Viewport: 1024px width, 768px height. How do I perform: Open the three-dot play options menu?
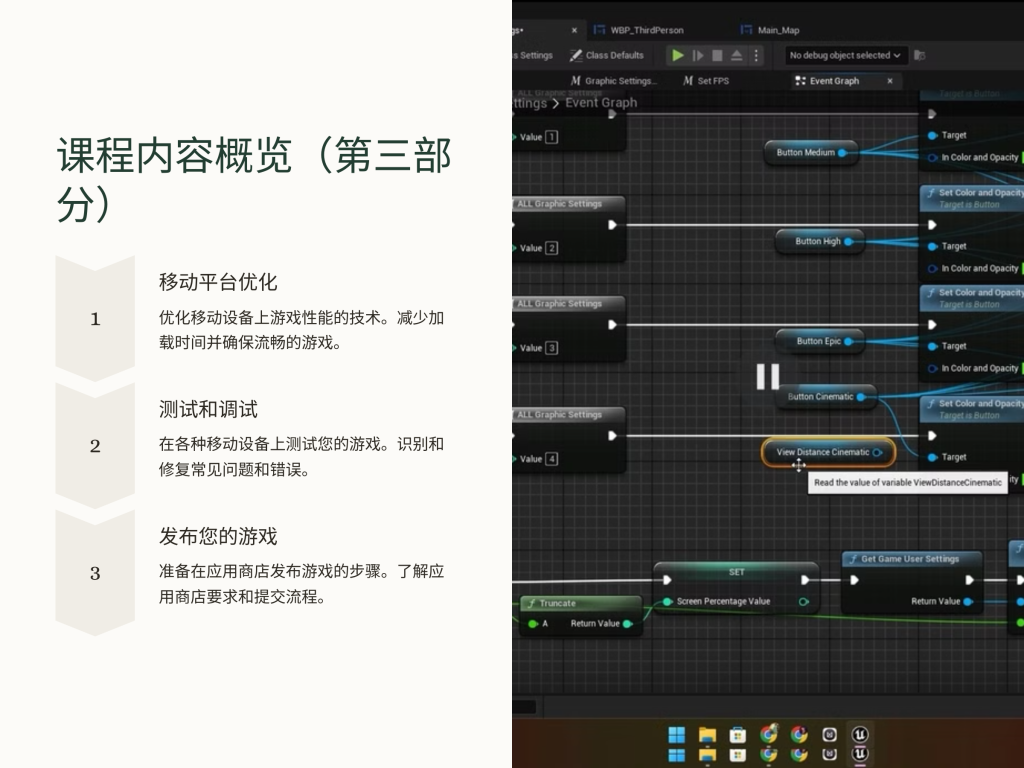[x=756, y=56]
